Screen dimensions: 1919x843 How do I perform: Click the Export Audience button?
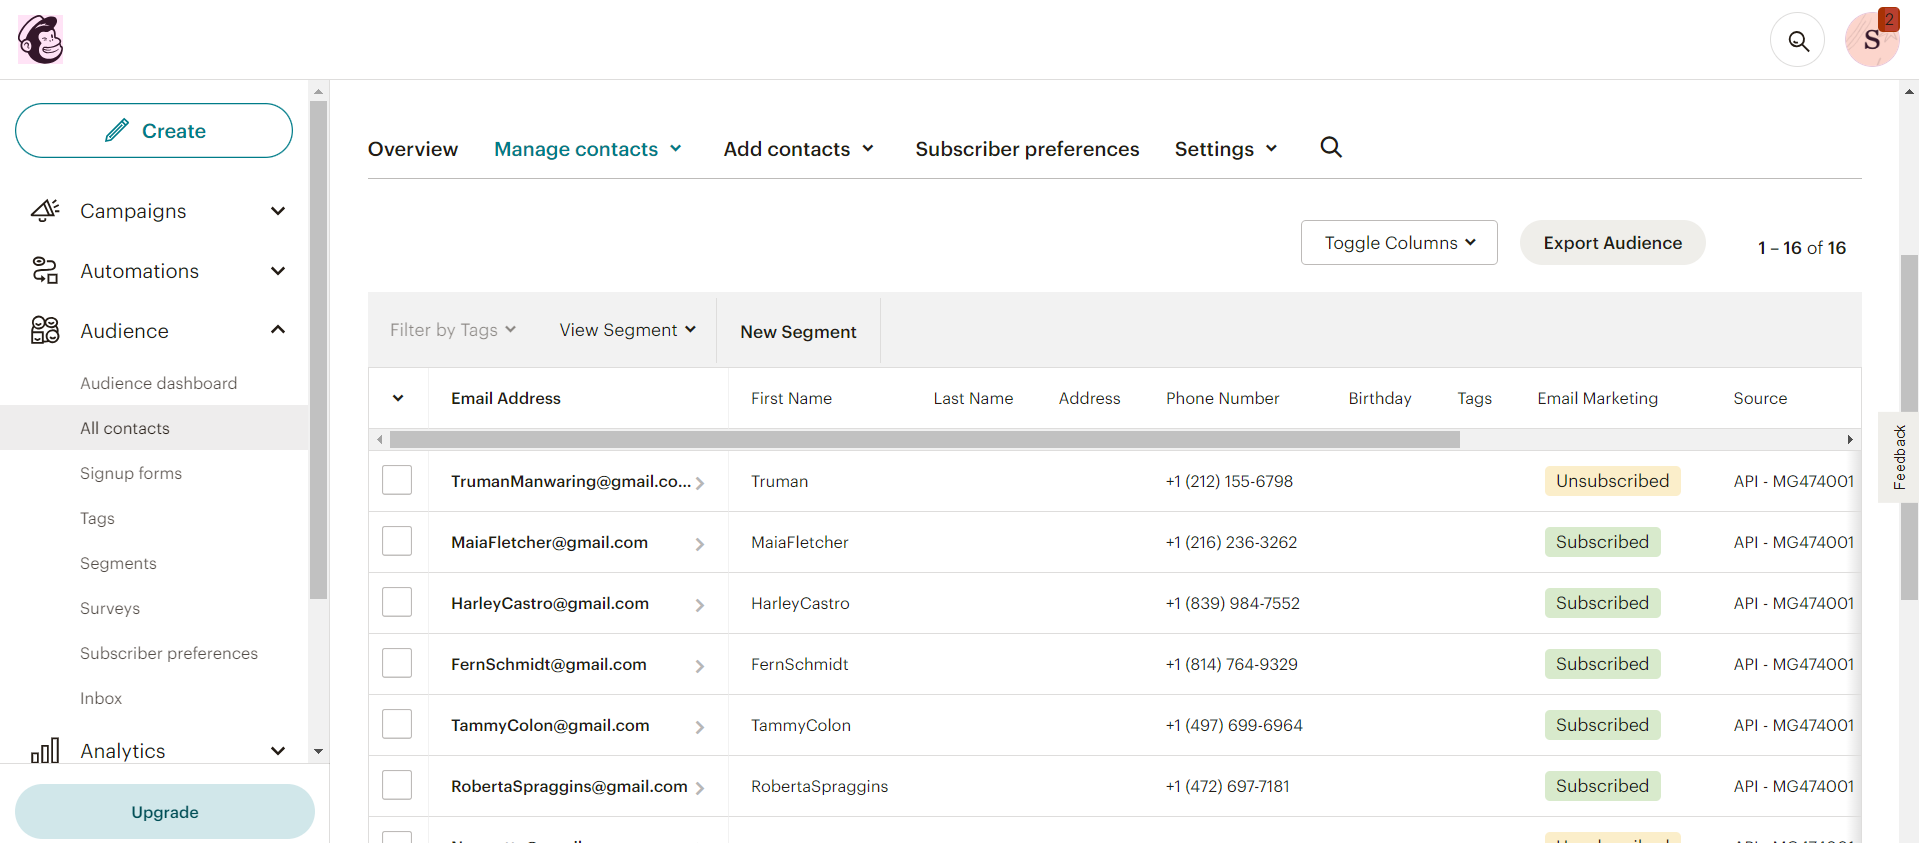click(1612, 243)
